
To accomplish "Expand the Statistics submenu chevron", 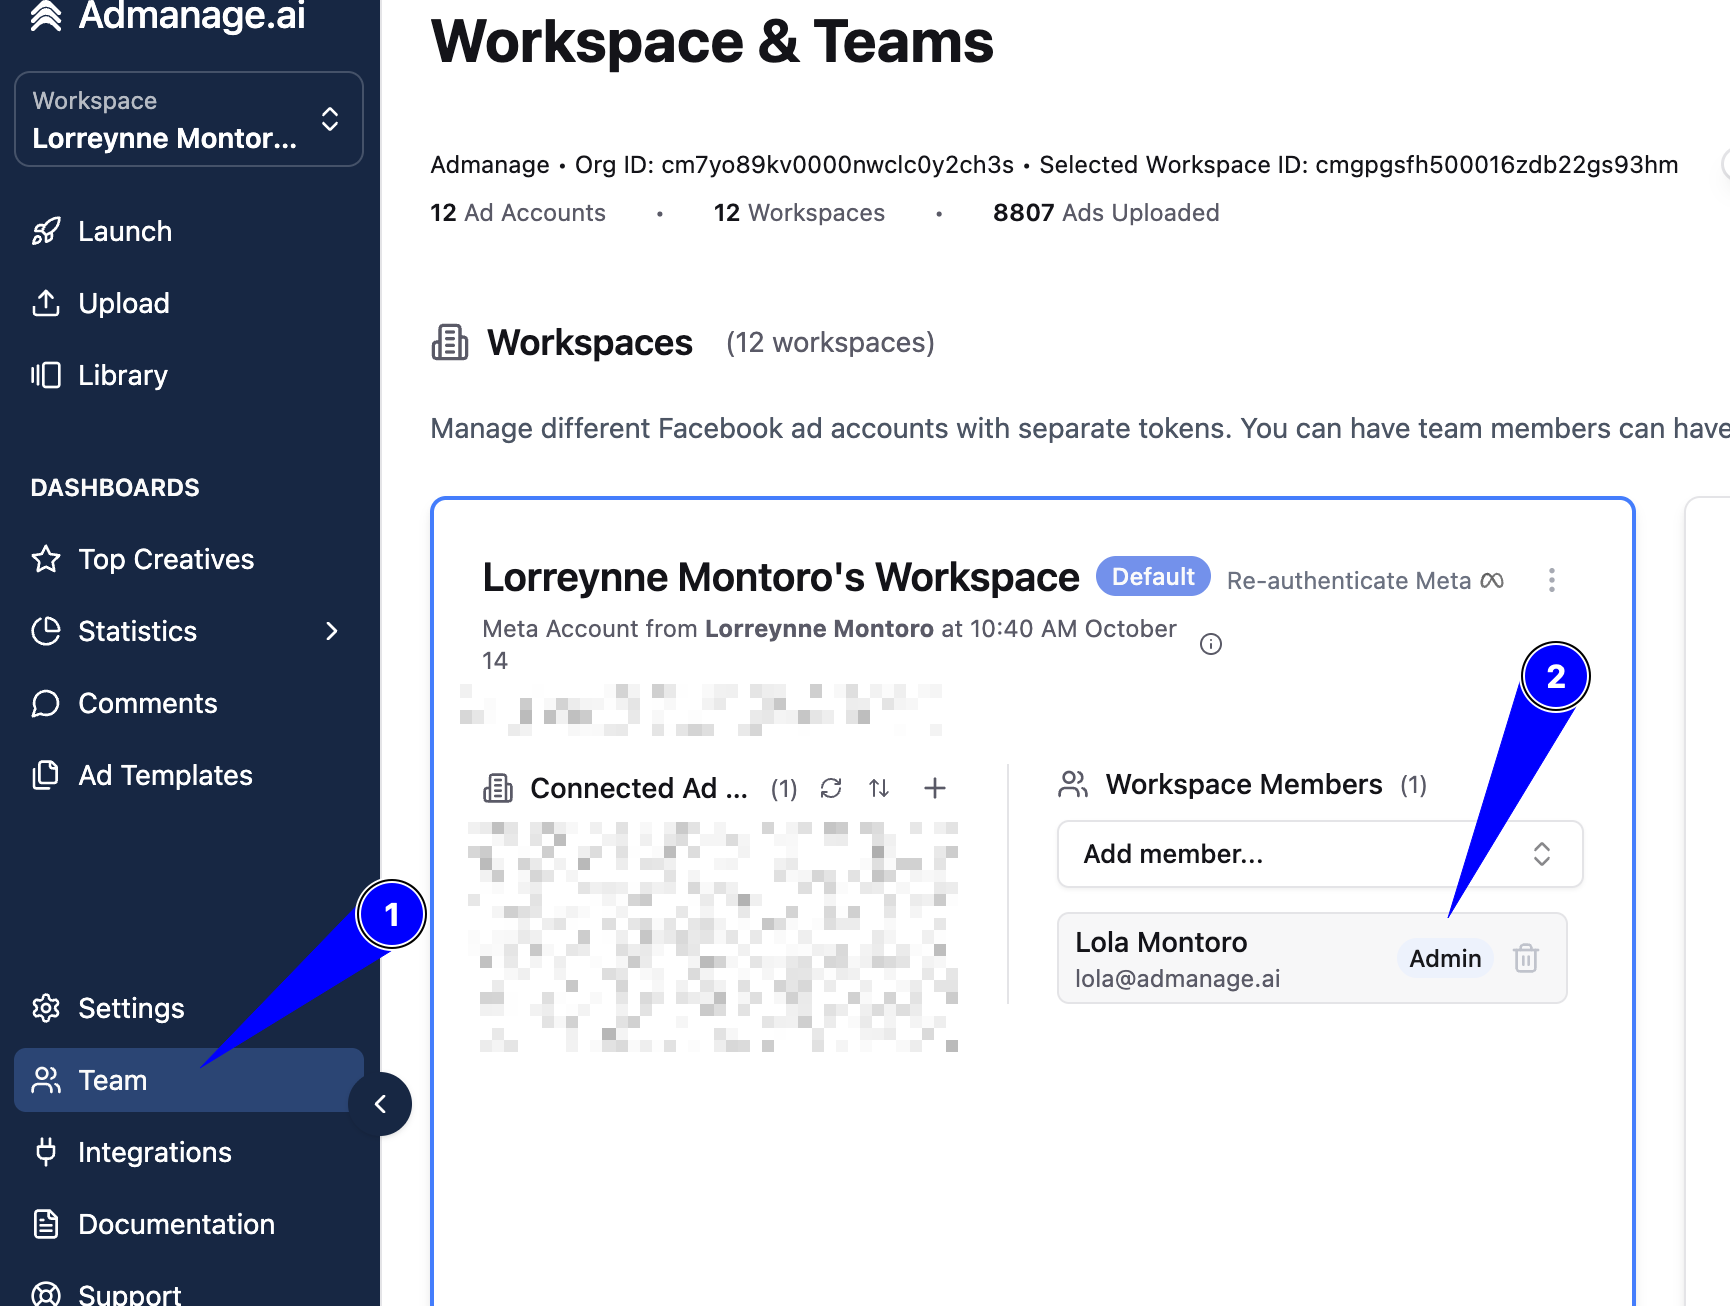I will coord(332,631).
